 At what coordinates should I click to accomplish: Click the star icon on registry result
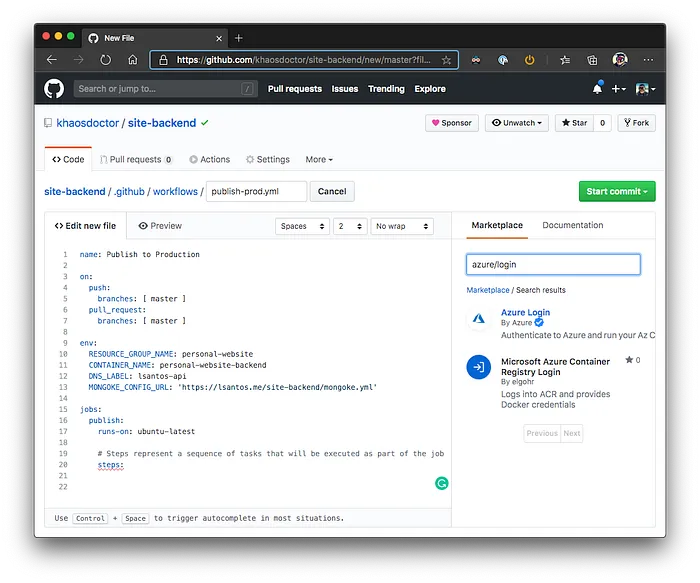(x=629, y=360)
